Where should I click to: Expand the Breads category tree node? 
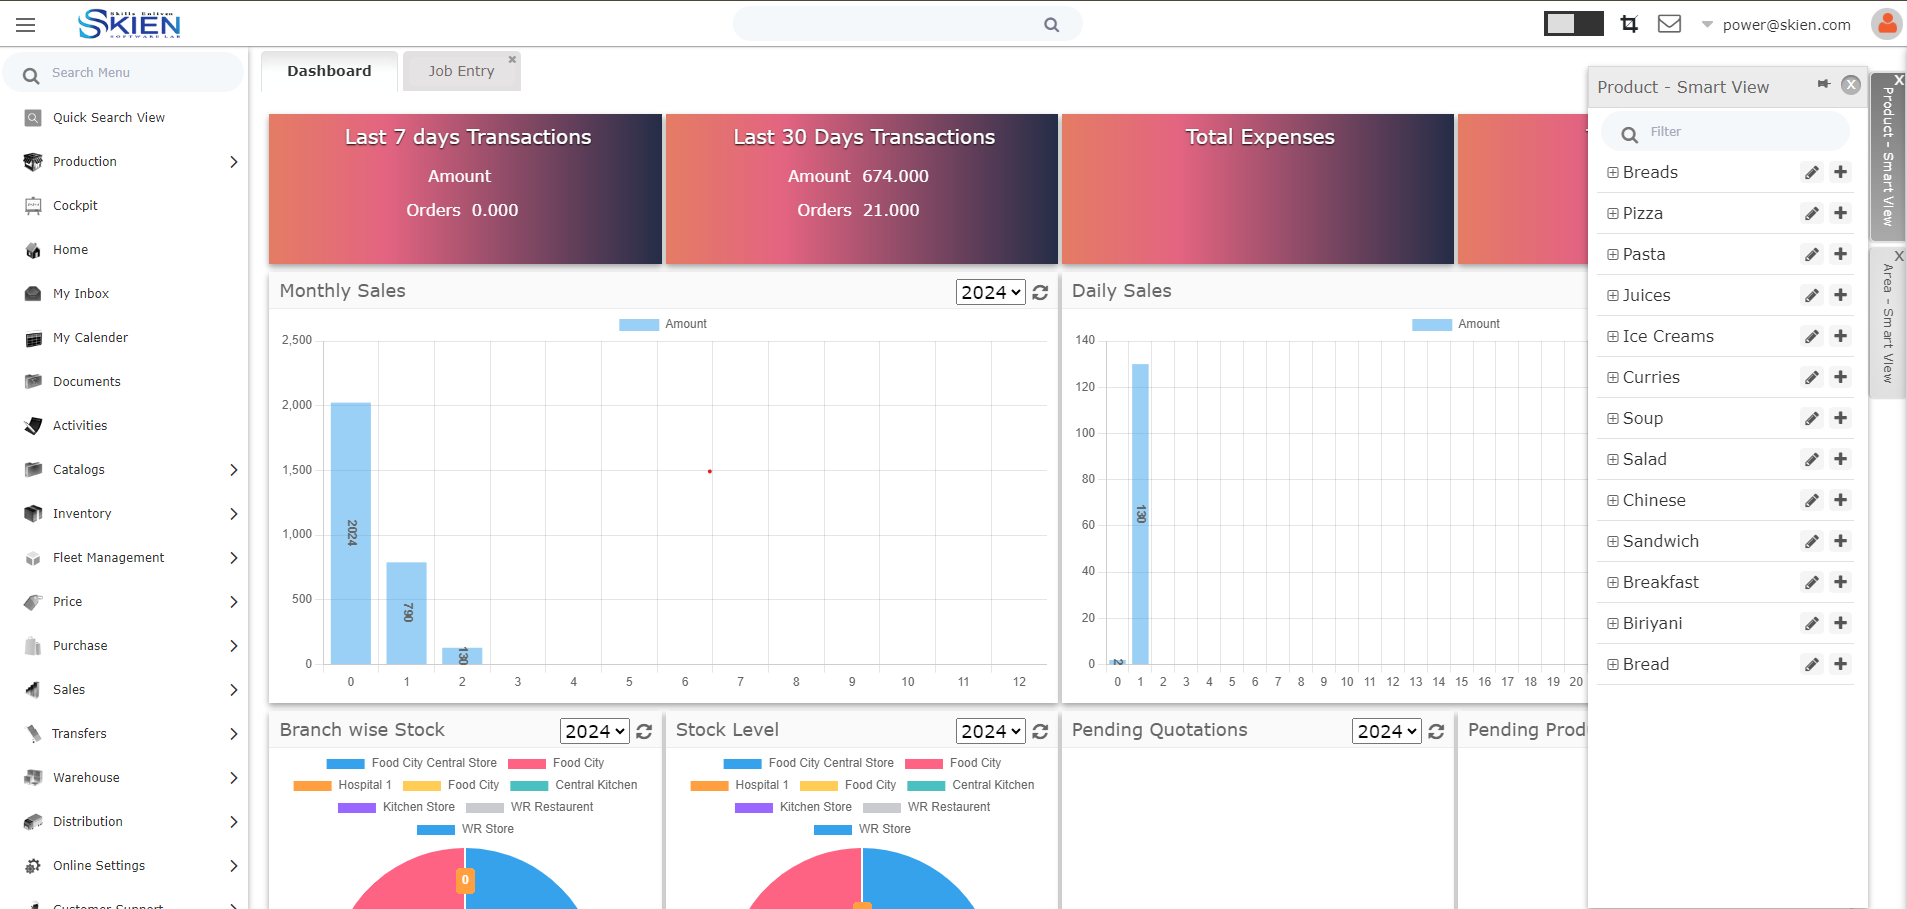pos(1612,173)
